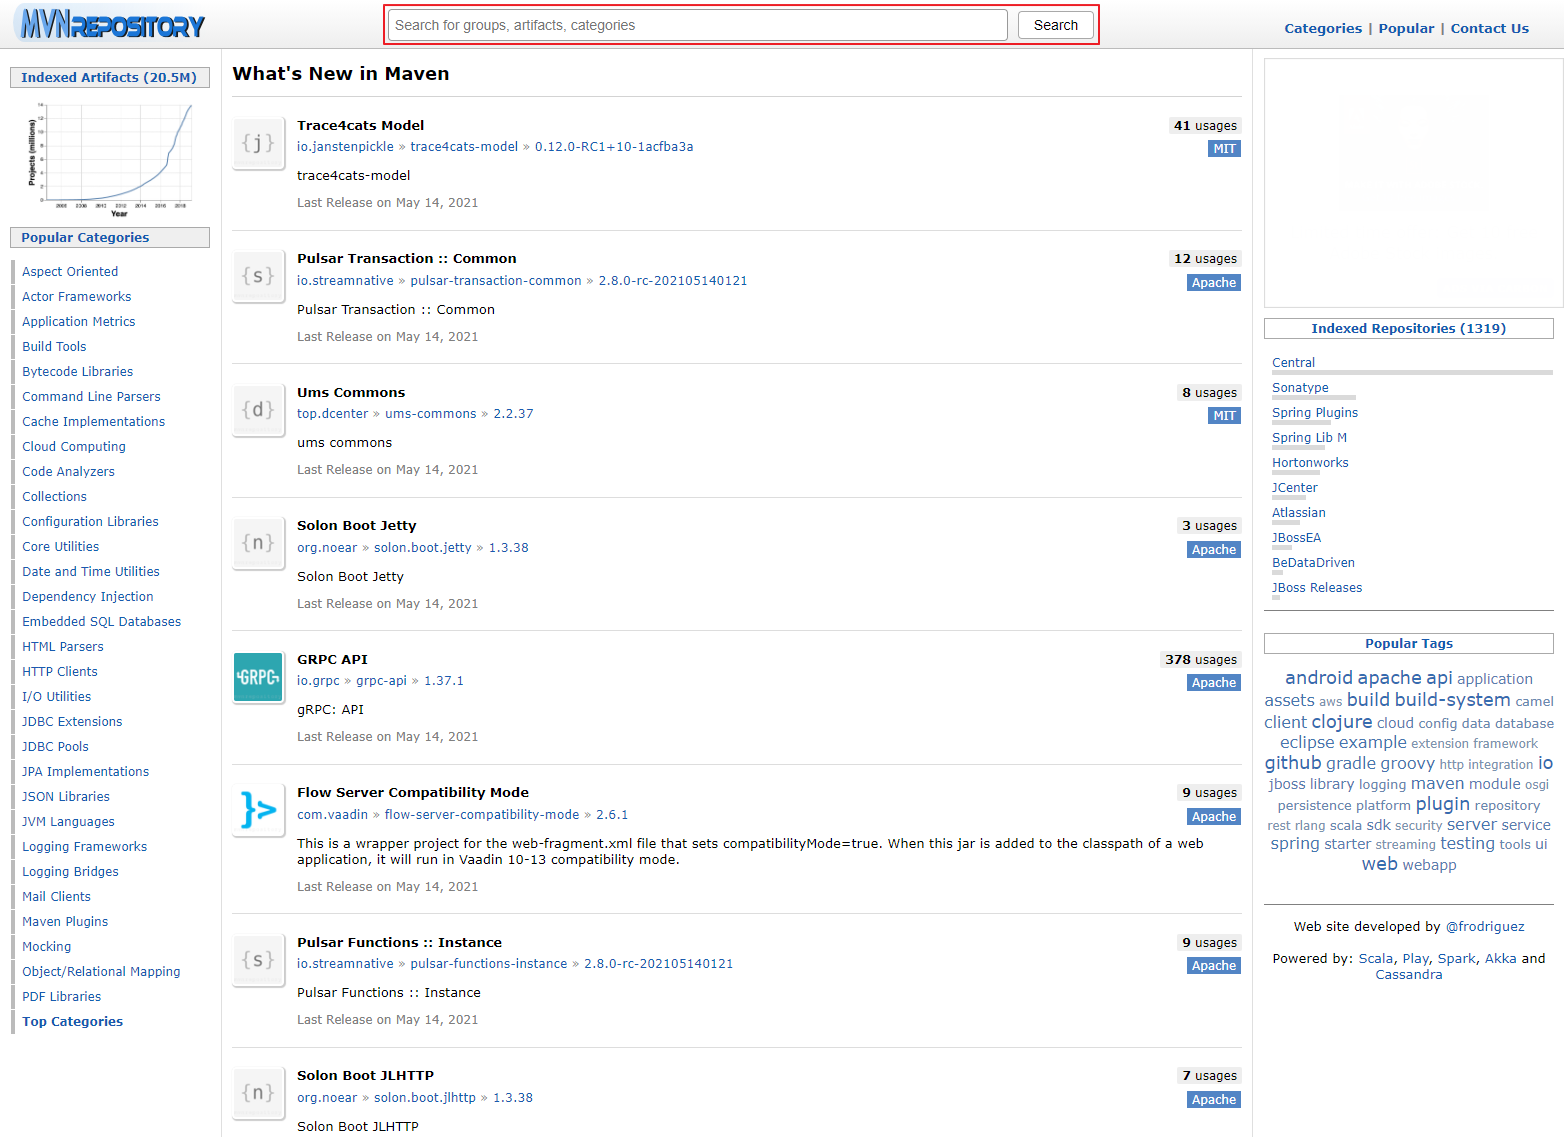Open Indexed Repositories (1319) header

[x=1409, y=328]
